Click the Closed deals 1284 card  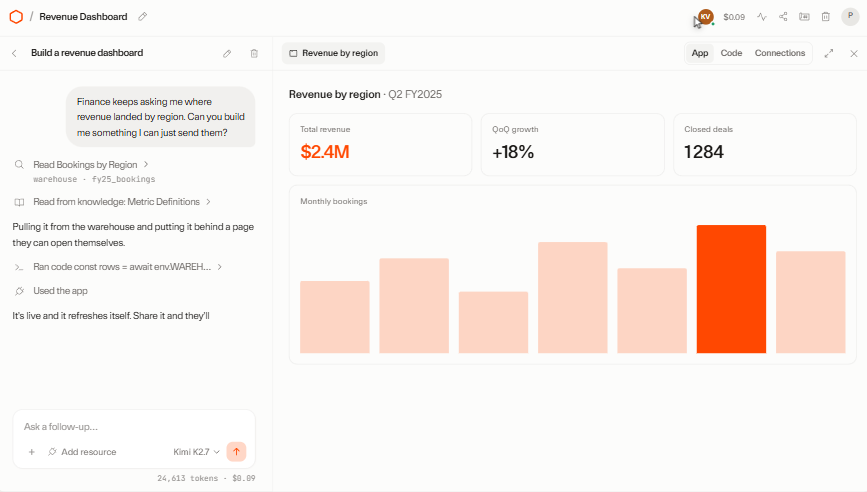pos(765,145)
